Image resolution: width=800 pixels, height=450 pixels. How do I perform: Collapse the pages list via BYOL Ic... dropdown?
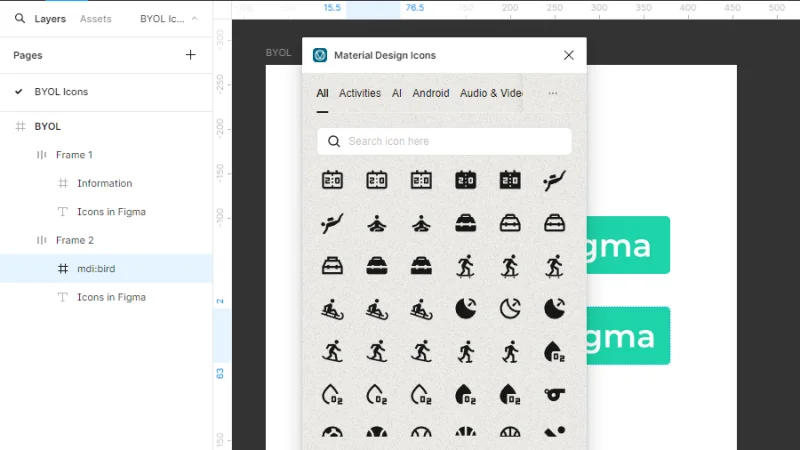pyautogui.click(x=169, y=19)
